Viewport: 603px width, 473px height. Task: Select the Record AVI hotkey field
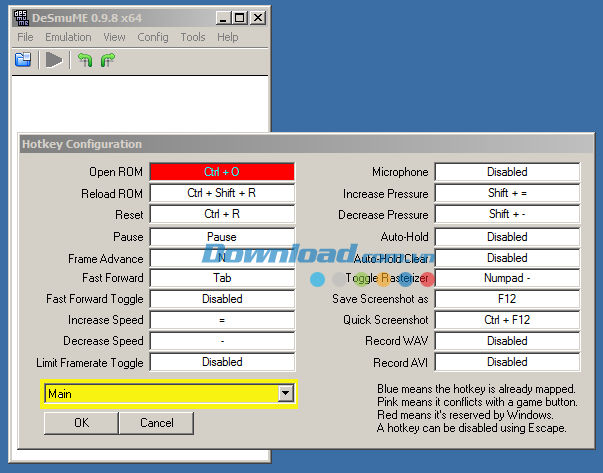507,362
